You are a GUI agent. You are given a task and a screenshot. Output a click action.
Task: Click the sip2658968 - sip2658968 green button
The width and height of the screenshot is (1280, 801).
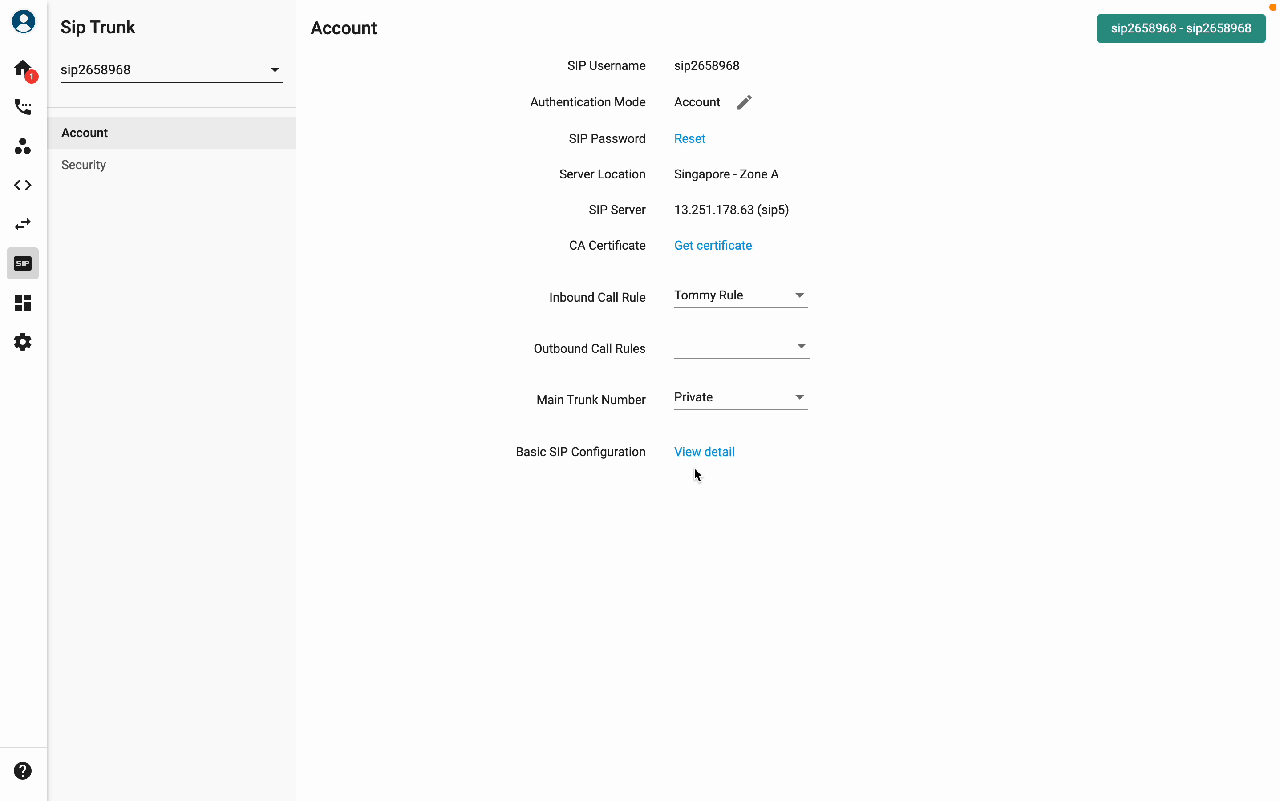click(x=1181, y=28)
